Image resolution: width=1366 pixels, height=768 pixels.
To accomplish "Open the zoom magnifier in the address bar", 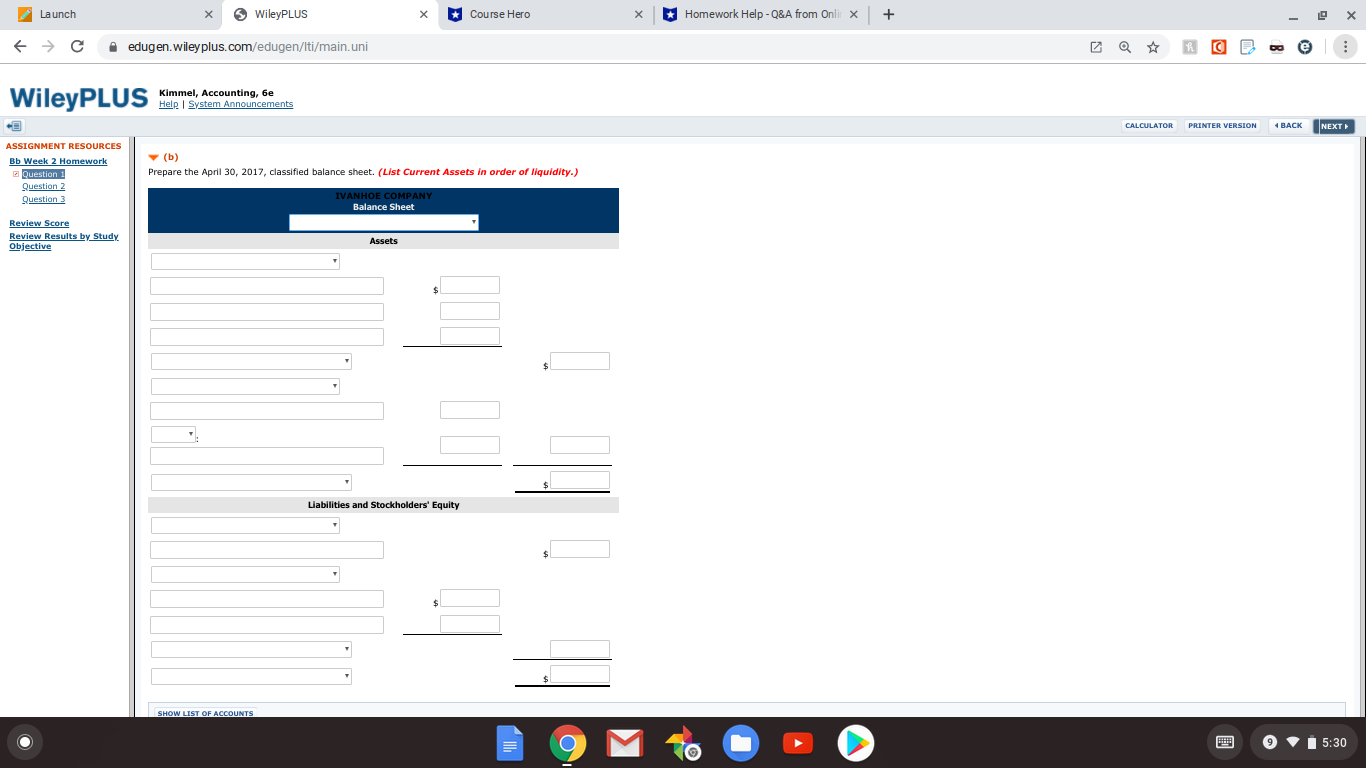I will (1125, 46).
